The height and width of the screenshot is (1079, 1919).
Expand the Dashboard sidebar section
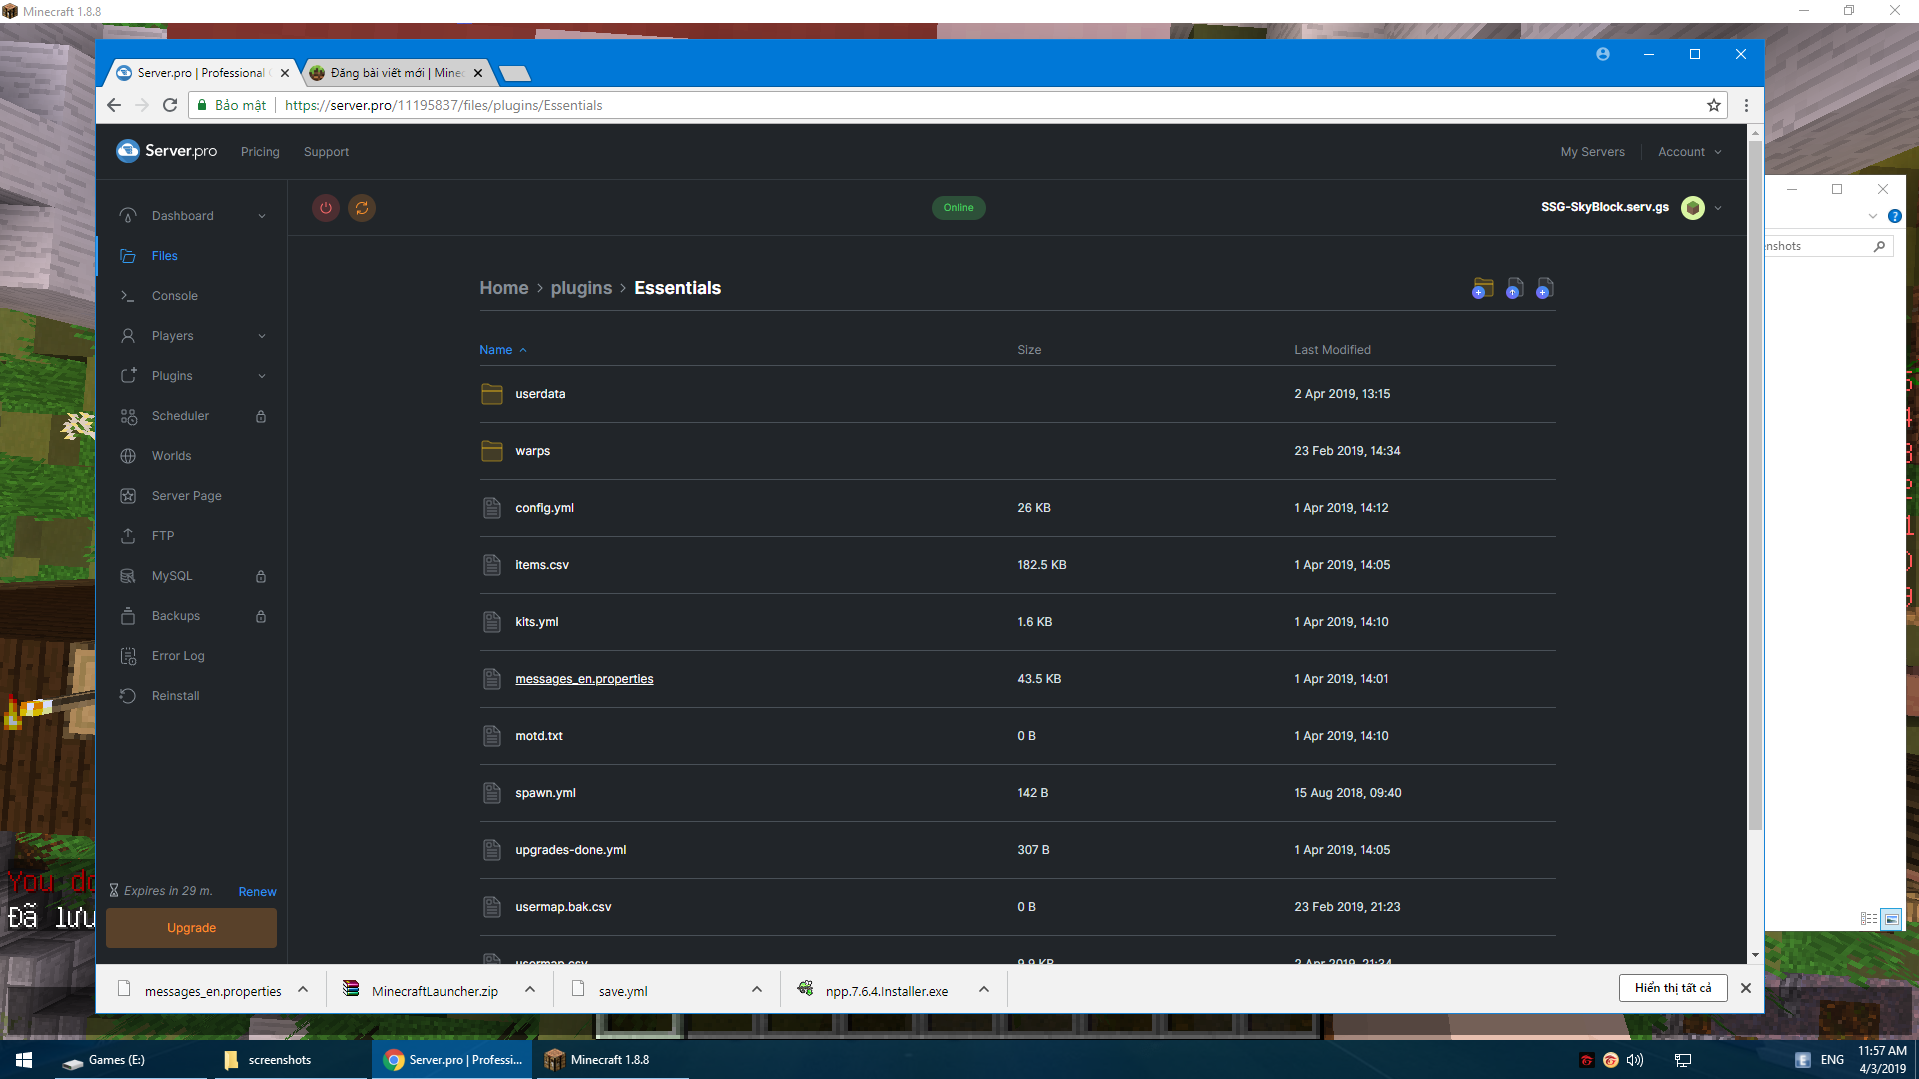[x=262, y=216]
